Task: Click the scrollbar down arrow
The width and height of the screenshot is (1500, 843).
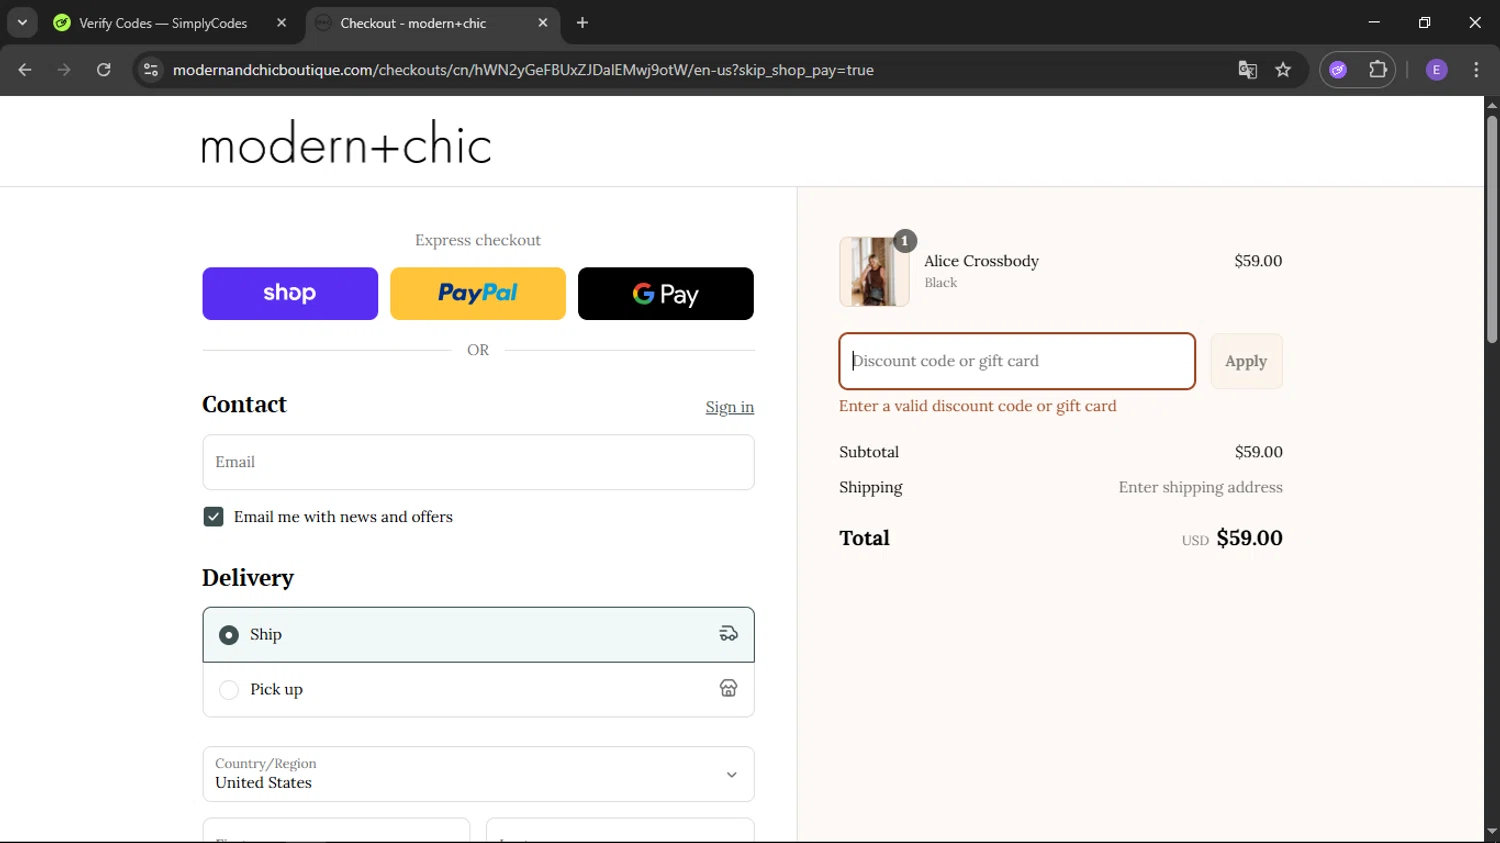Action: click(x=1492, y=831)
